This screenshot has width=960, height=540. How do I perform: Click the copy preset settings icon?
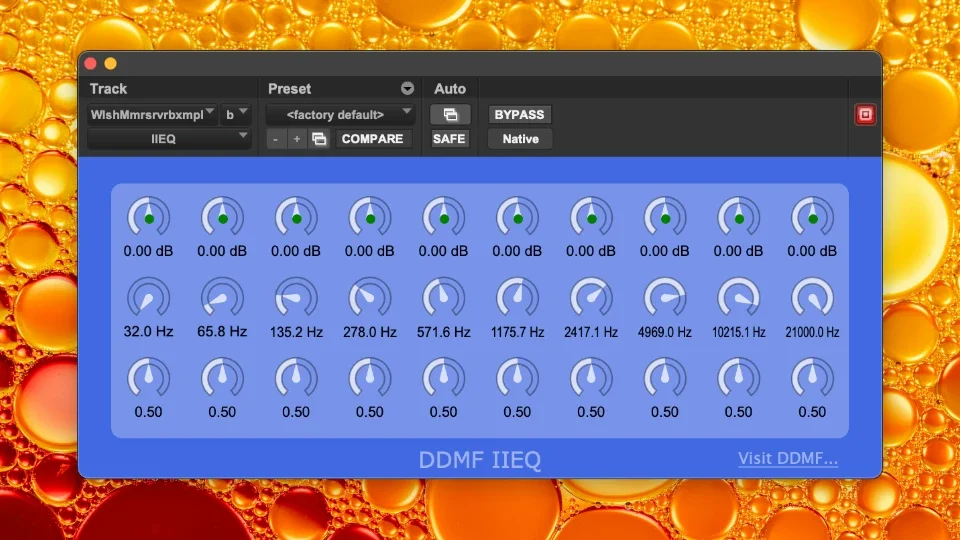point(319,139)
